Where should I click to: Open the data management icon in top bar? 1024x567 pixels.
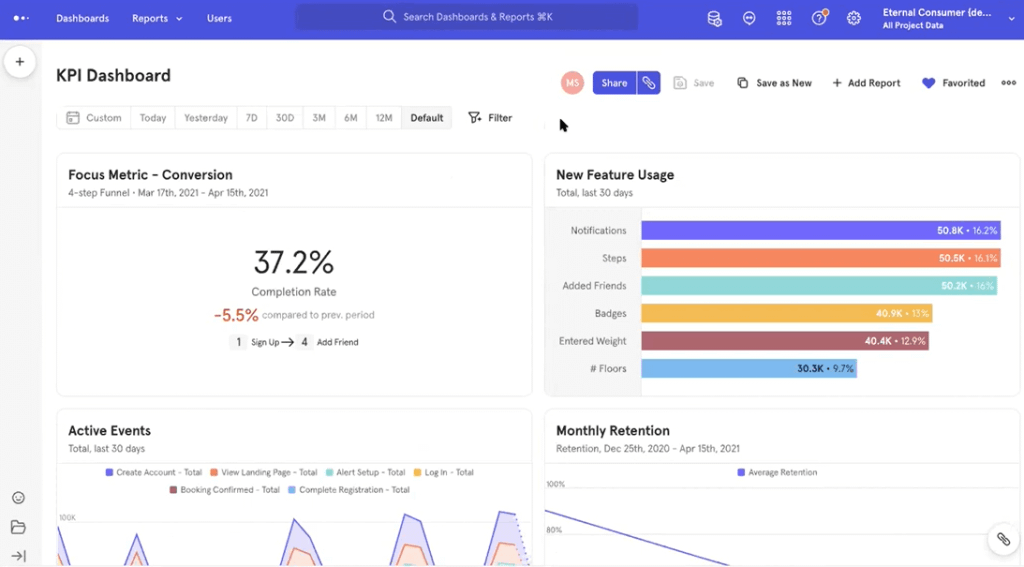point(714,18)
